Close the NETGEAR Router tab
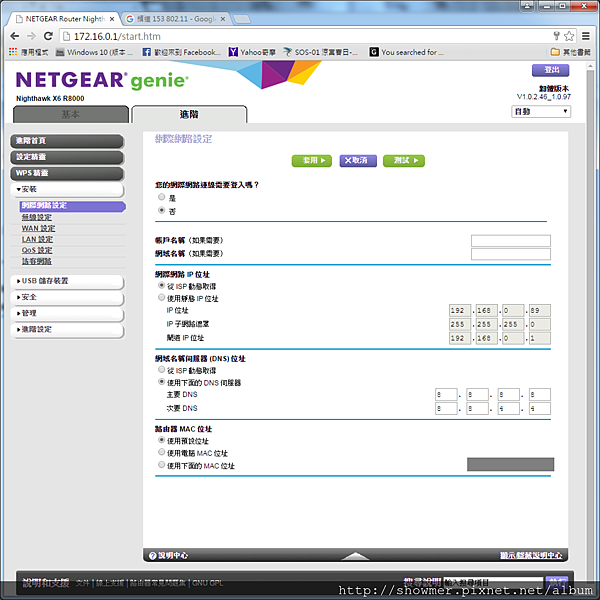This screenshot has width=600, height=600. pos(112,19)
